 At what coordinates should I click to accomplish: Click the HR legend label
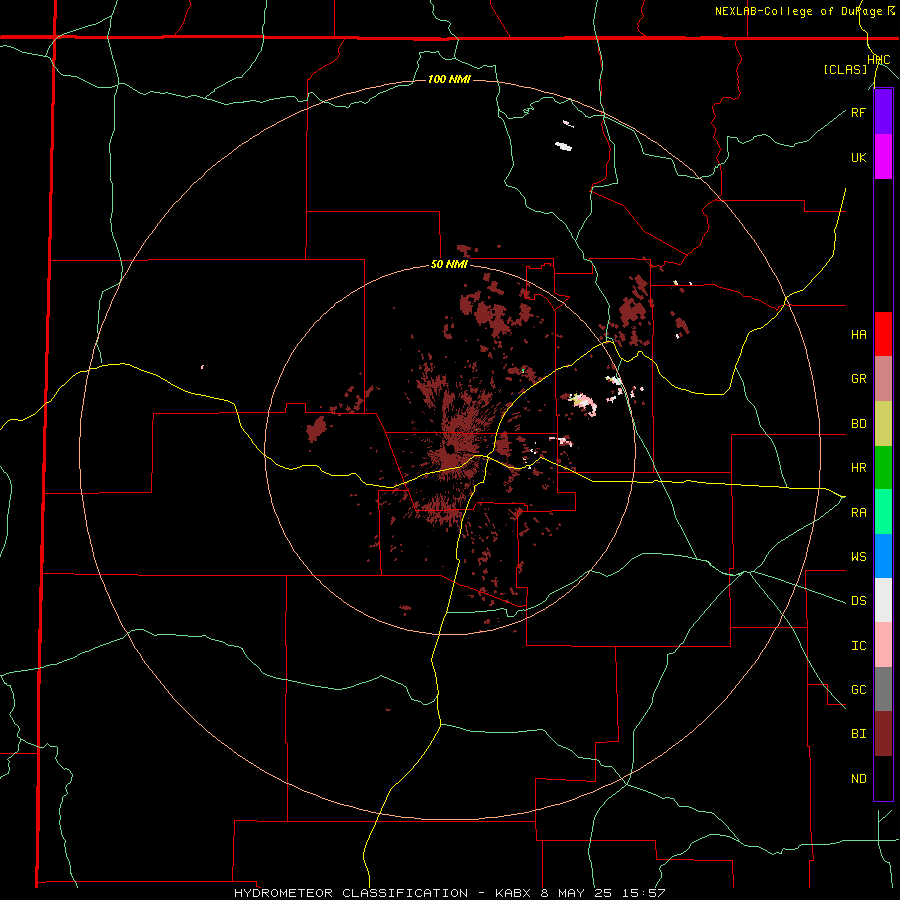858,468
